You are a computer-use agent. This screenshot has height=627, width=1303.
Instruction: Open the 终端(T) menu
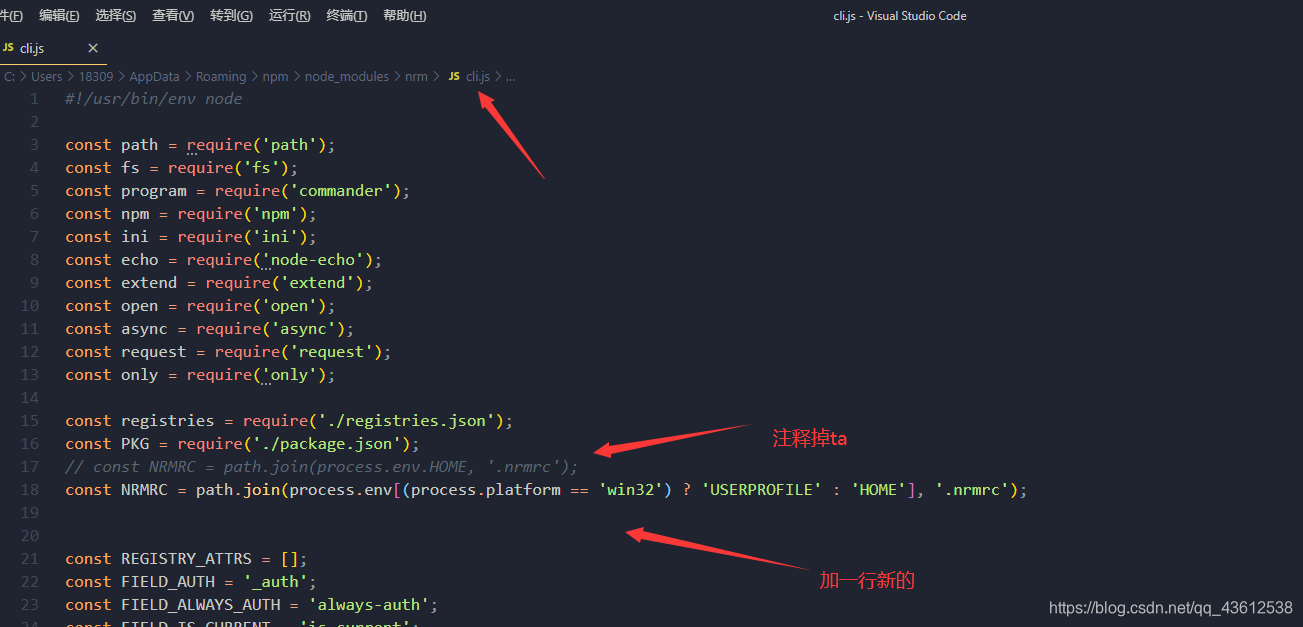coord(347,15)
